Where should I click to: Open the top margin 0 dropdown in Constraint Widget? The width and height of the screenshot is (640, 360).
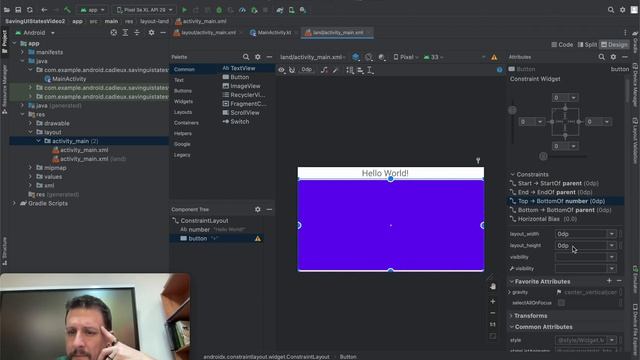pos(573,98)
